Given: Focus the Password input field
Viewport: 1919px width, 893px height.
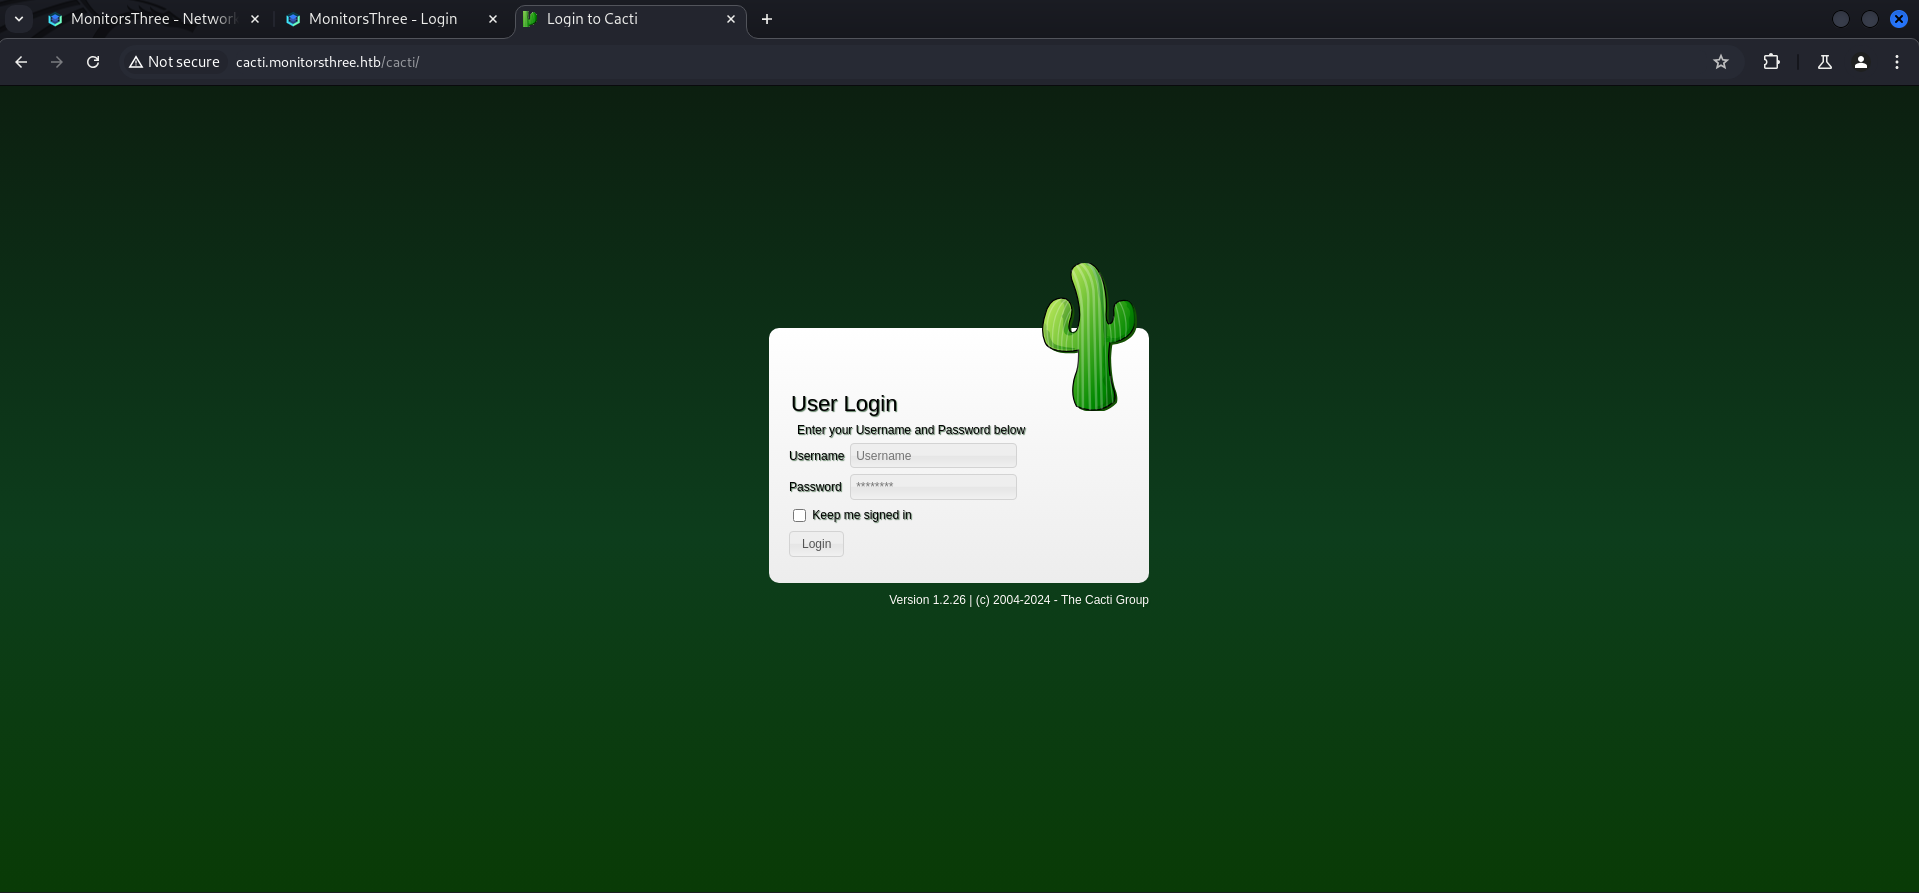Looking at the screenshot, I should pos(932,487).
